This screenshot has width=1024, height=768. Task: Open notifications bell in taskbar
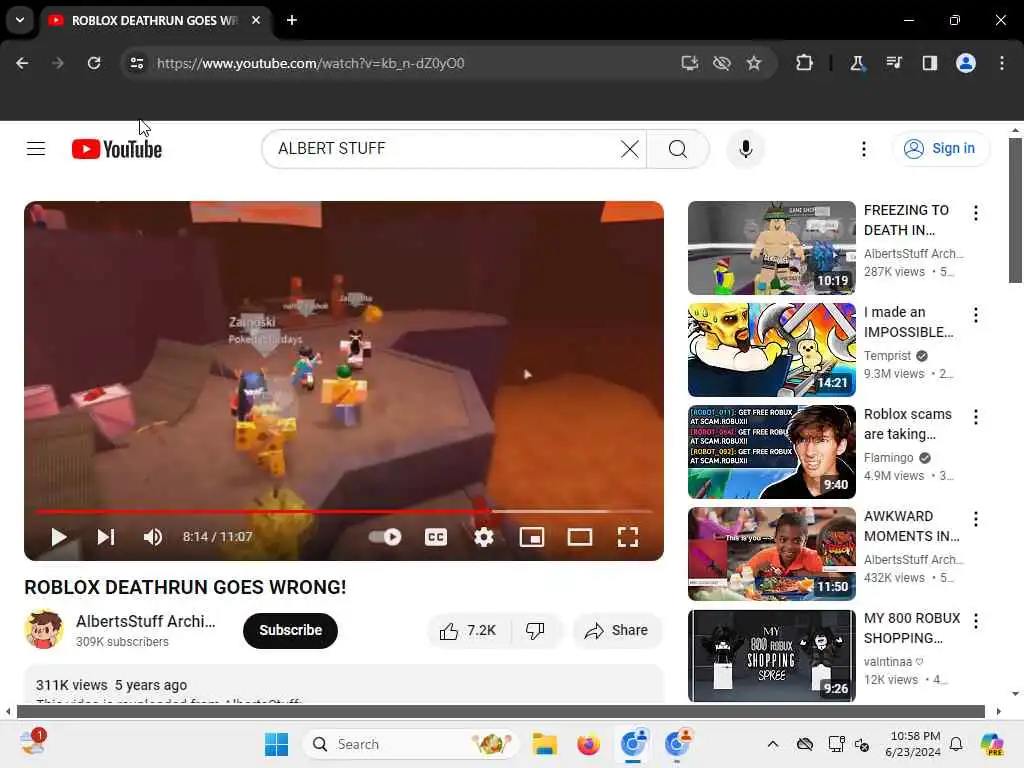tap(956, 744)
